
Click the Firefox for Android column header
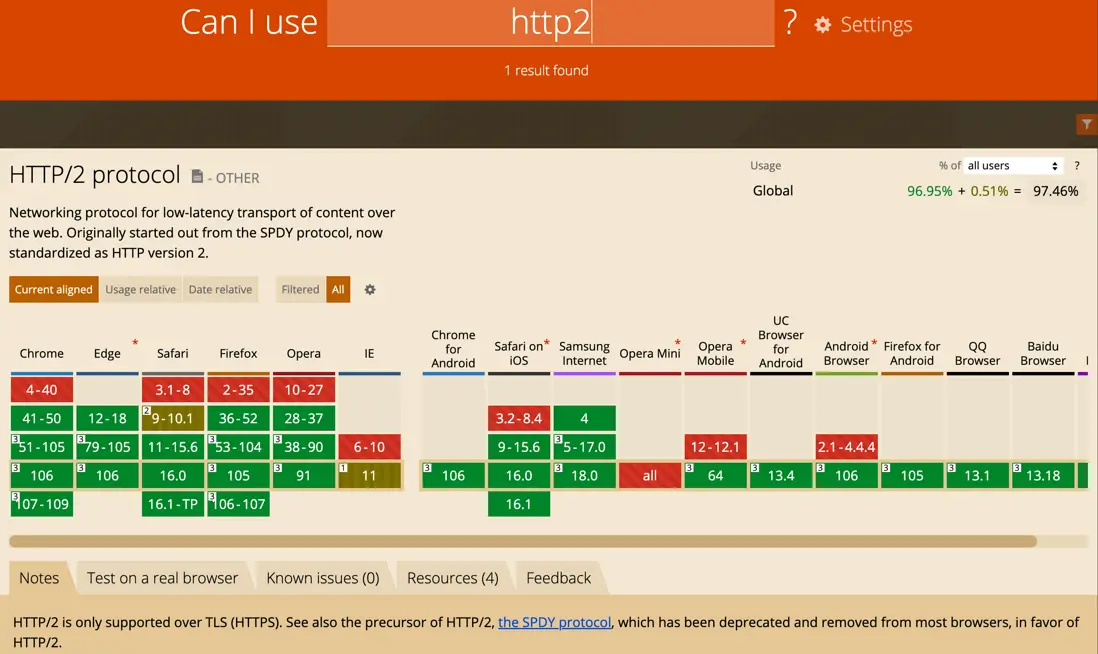[x=912, y=354]
